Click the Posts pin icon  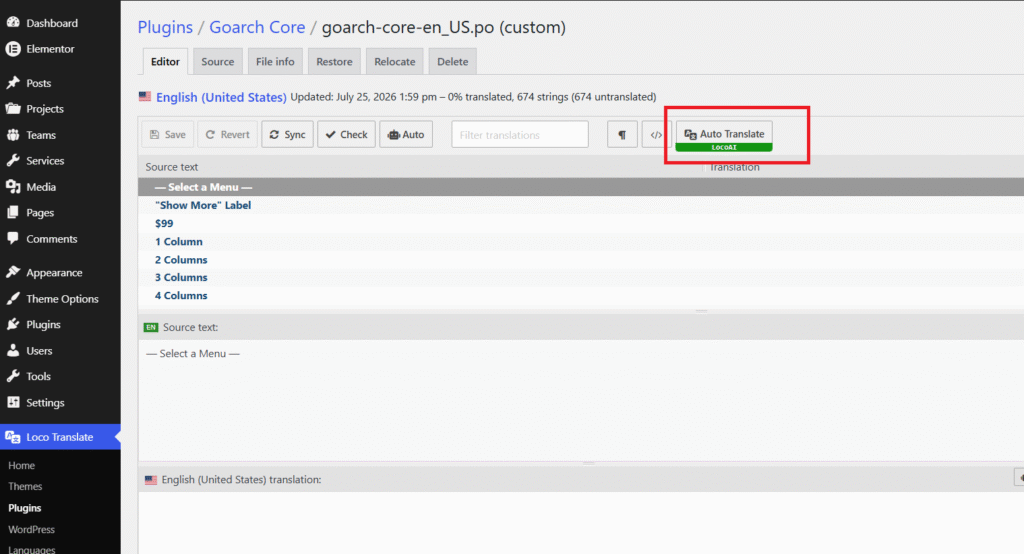pos(13,83)
